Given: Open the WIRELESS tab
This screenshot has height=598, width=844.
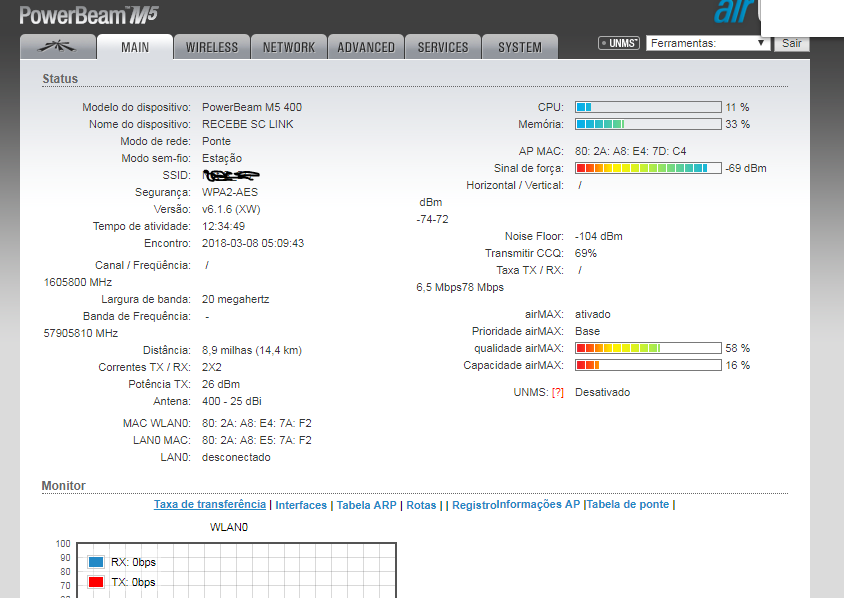Looking at the screenshot, I should (212, 47).
